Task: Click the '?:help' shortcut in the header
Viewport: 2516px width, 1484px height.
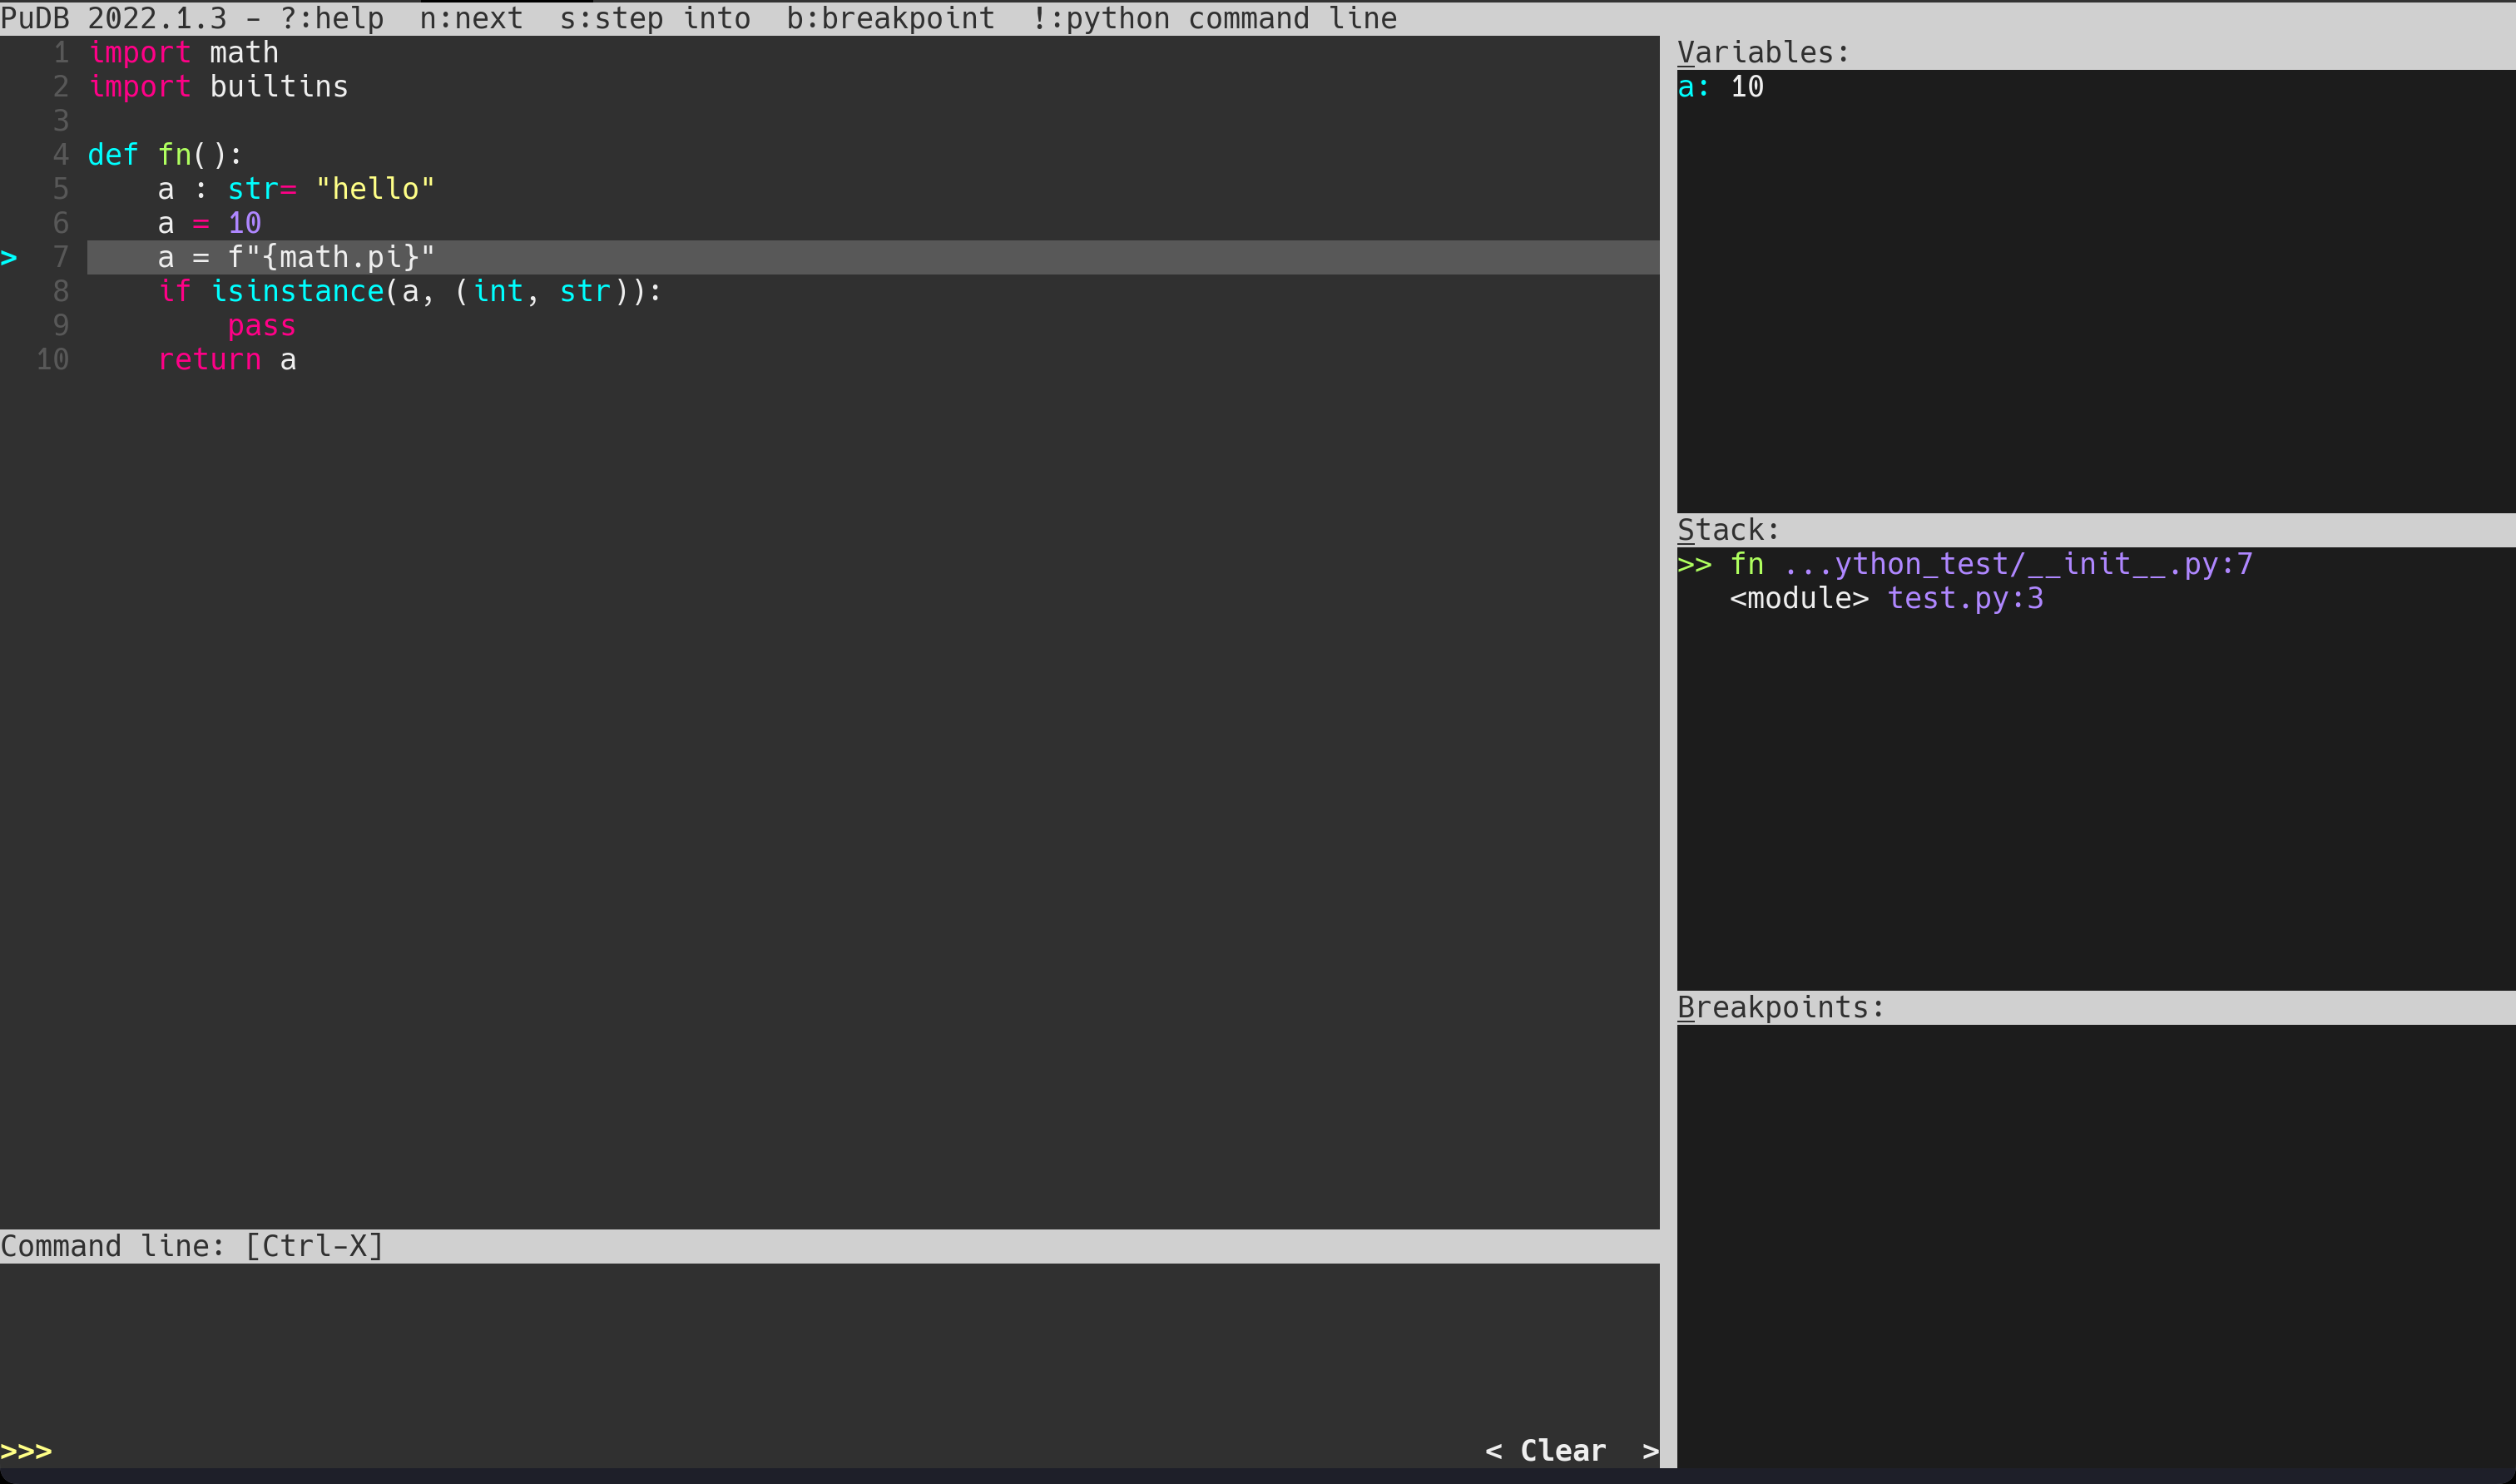Action: 331,17
